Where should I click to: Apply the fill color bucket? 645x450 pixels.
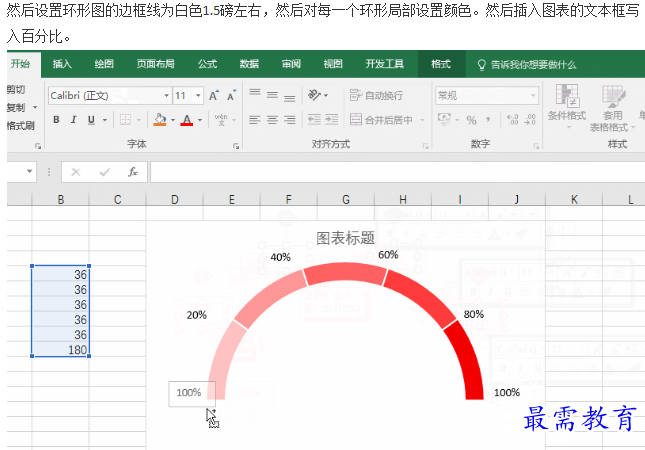tap(160, 120)
